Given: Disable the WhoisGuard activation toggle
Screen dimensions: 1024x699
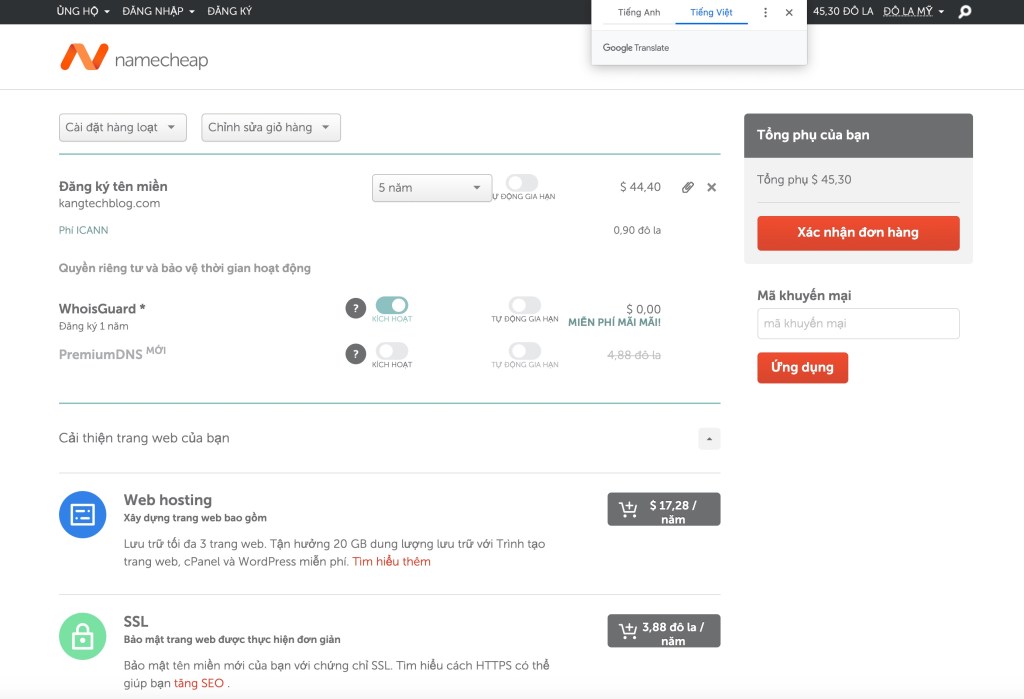Looking at the screenshot, I should point(392,305).
